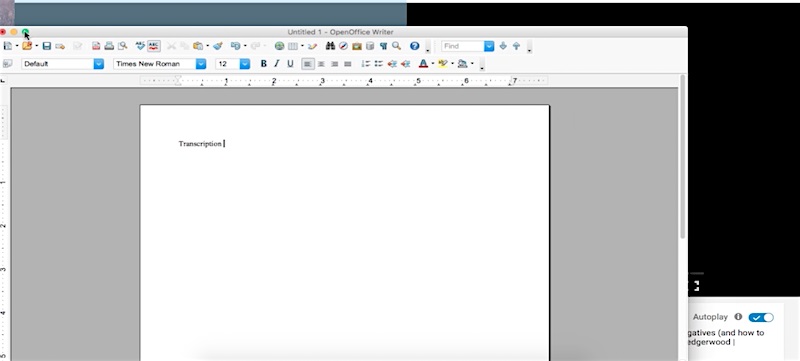Click the New document icon
This screenshot has width=800, height=361.
pyautogui.click(x=8, y=46)
